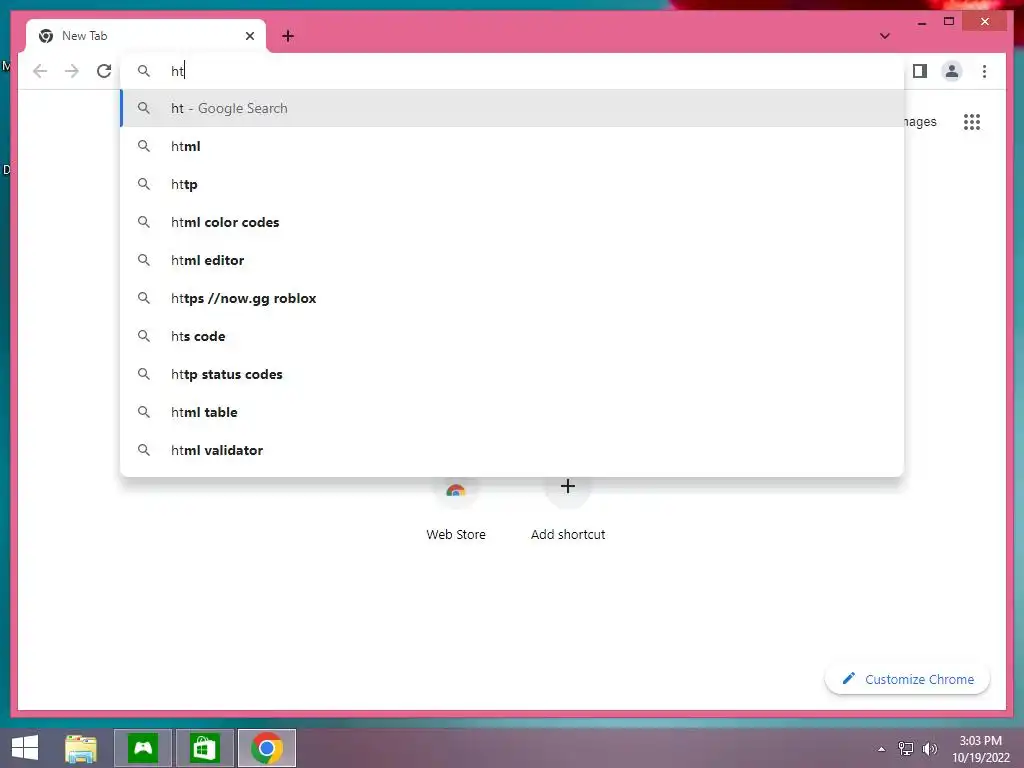Open a new tab with the plus button
The width and height of the screenshot is (1024, 768).
[x=288, y=36]
